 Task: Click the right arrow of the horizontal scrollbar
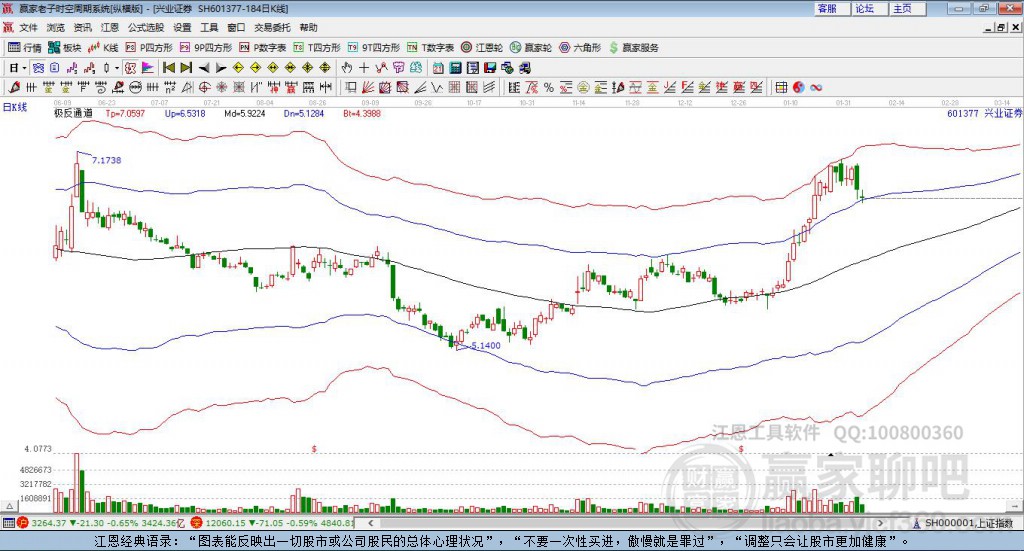point(880,523)
